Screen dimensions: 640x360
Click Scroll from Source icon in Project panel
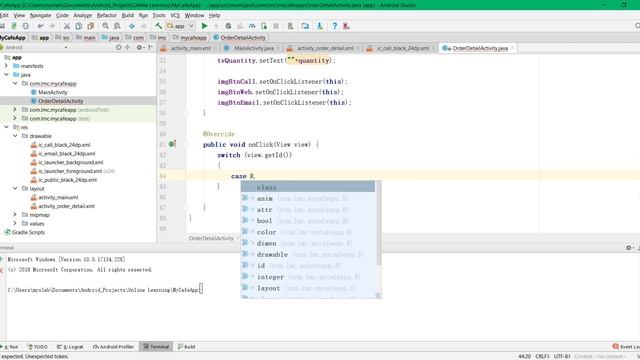coord(118,47)
